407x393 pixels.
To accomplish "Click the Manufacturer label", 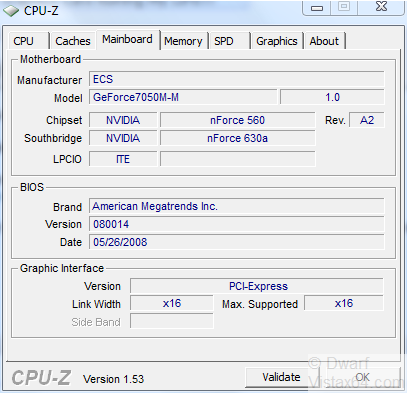I will tap(49, 80).
